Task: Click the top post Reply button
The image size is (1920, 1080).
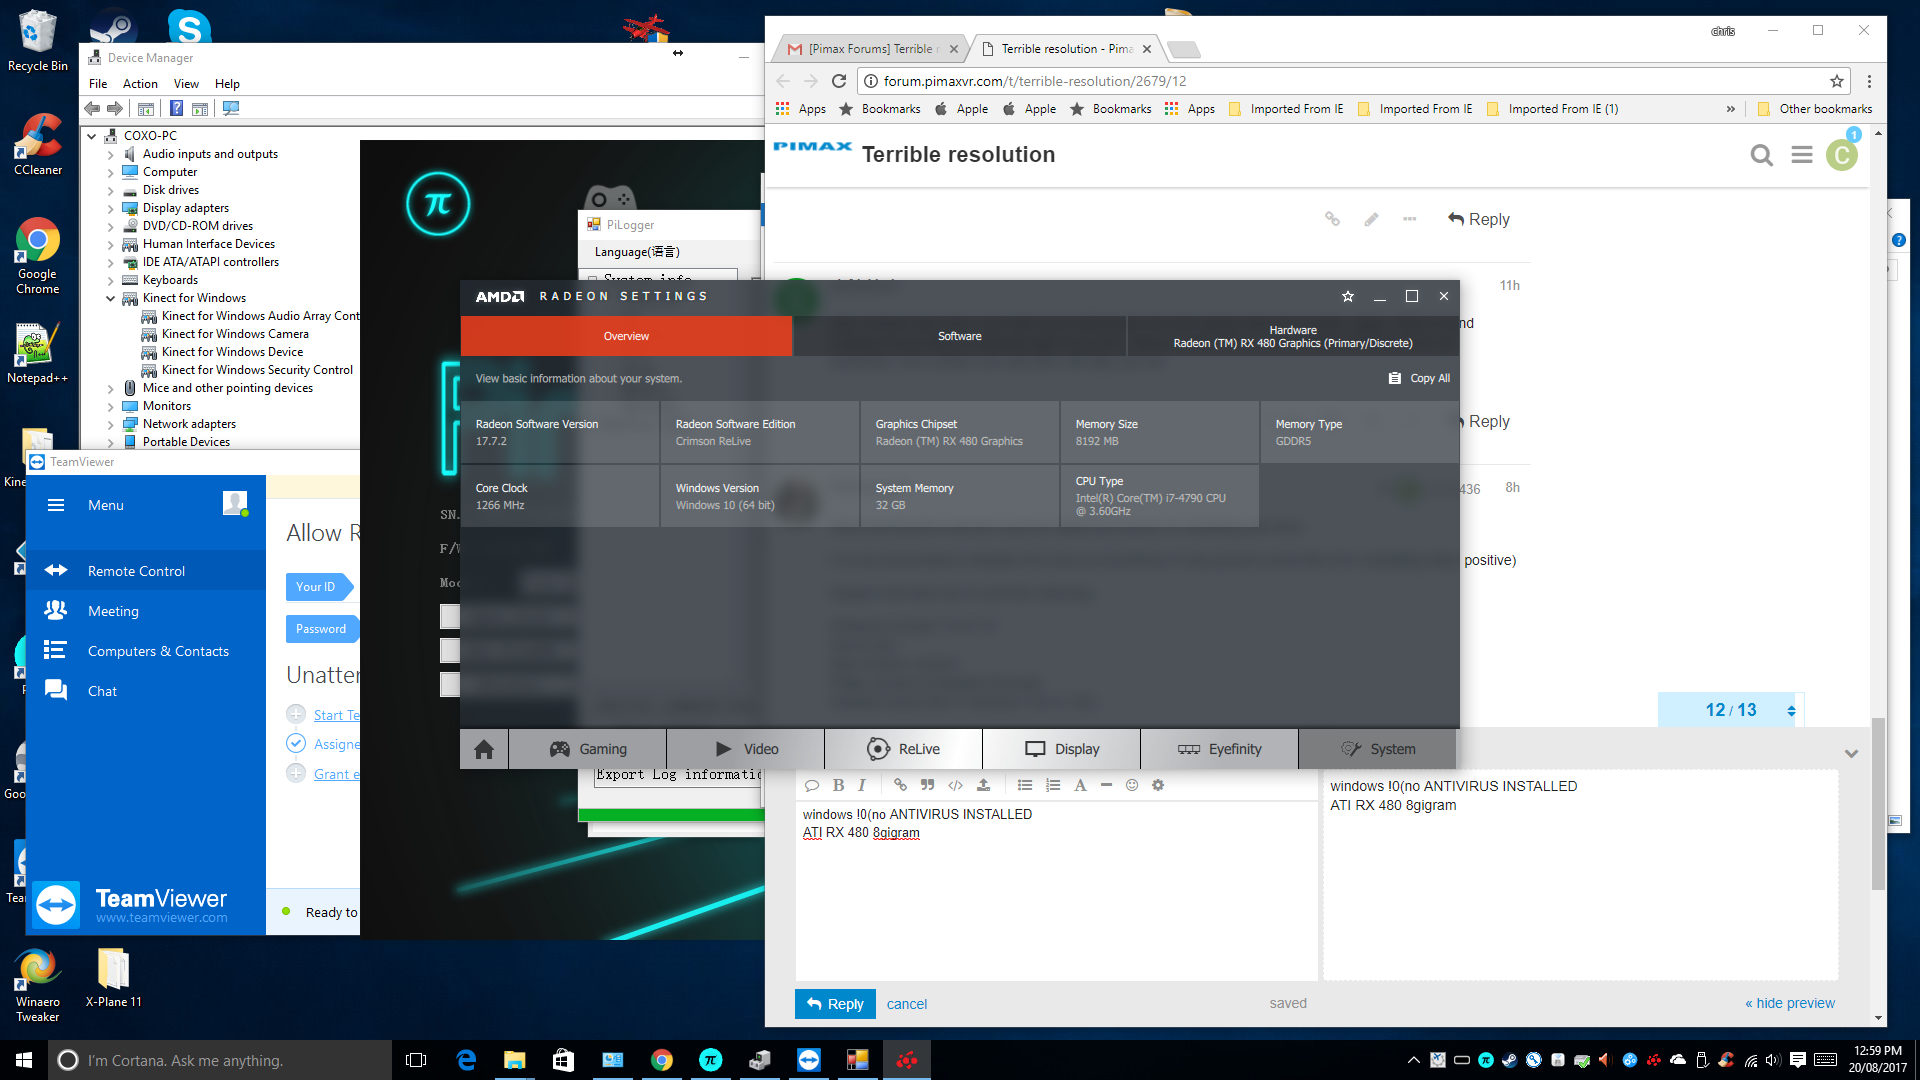Action: [x=1479, y=219]
